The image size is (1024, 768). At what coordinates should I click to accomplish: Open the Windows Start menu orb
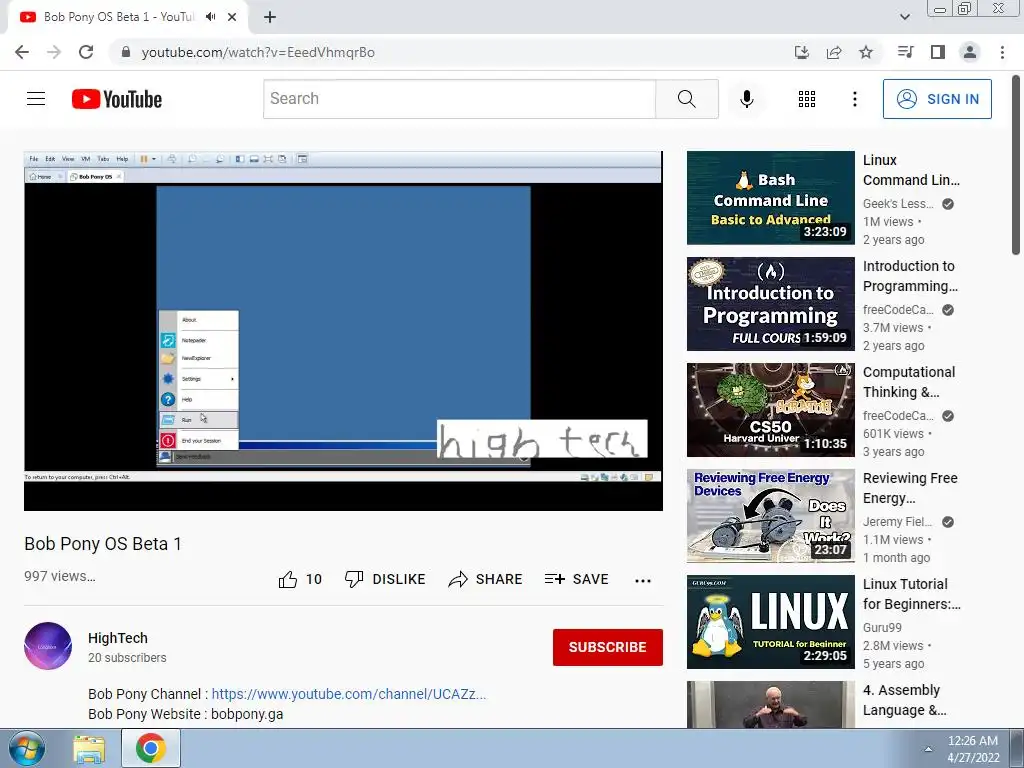[27, 748]
